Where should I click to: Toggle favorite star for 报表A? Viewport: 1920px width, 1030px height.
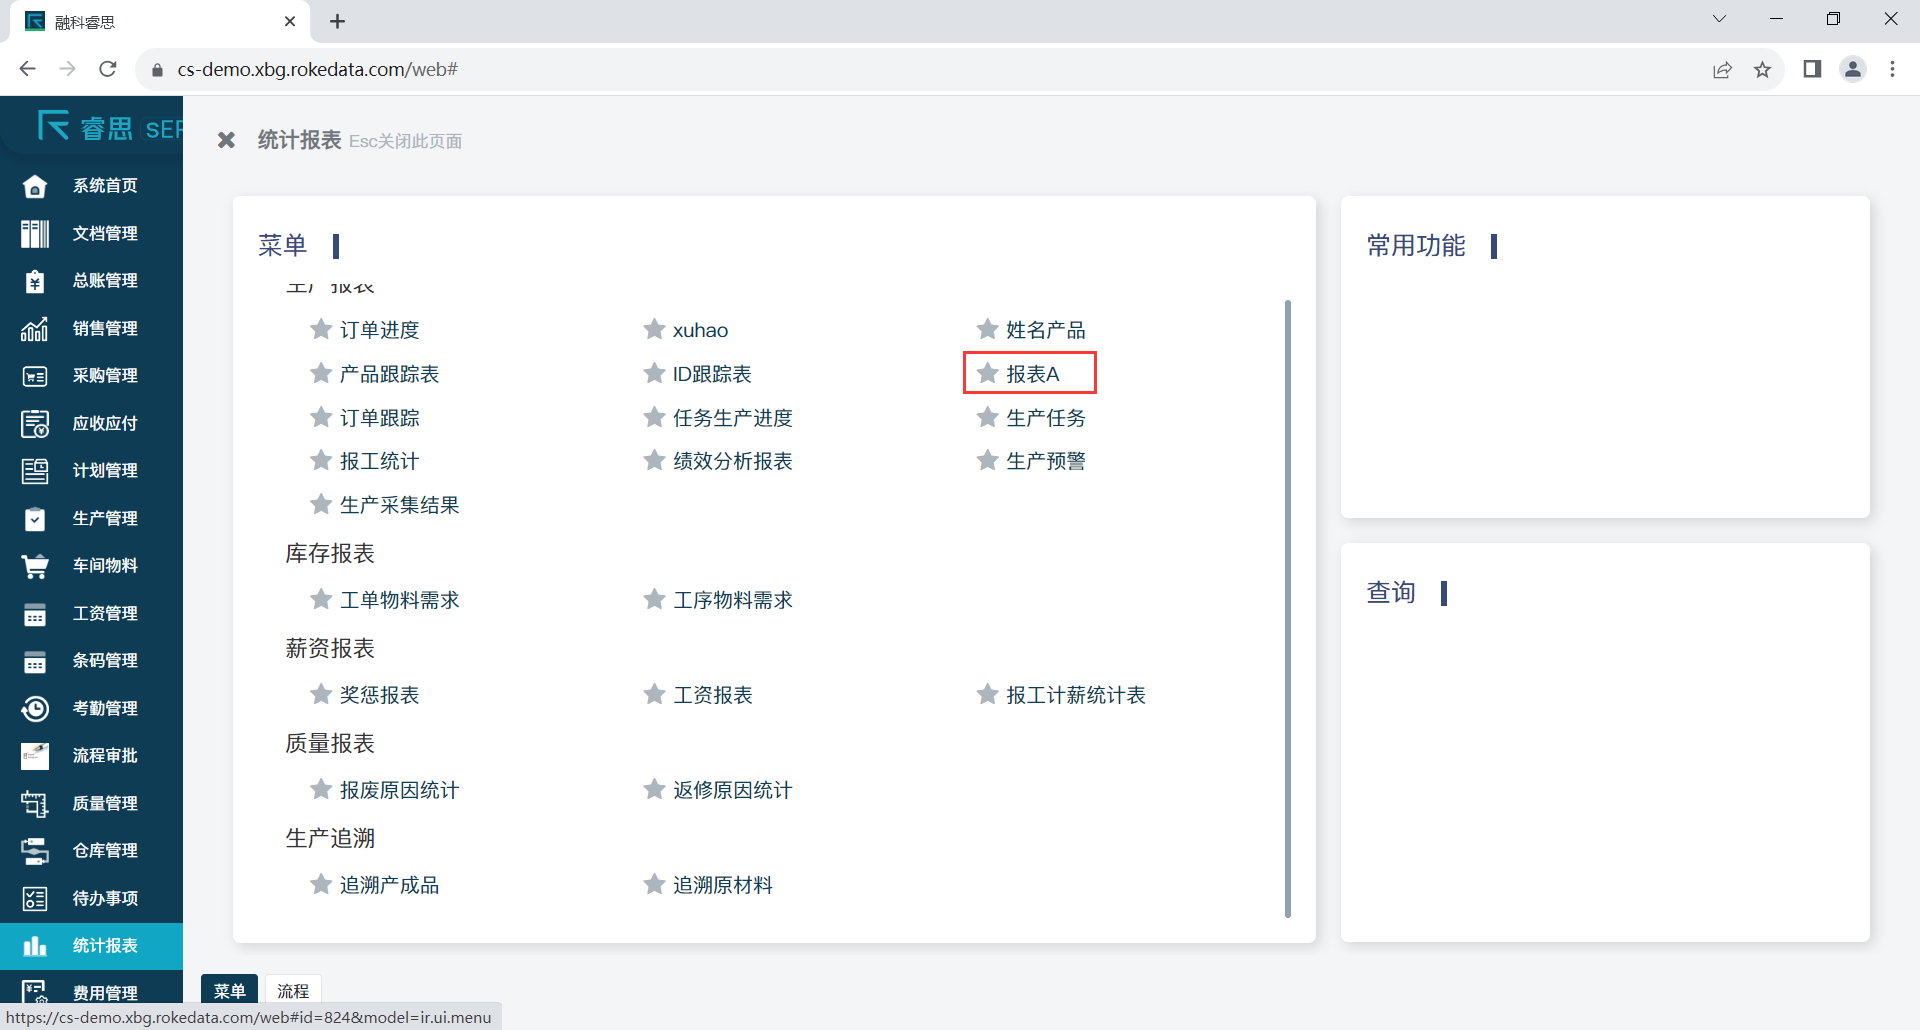click(x=988, y=373)
